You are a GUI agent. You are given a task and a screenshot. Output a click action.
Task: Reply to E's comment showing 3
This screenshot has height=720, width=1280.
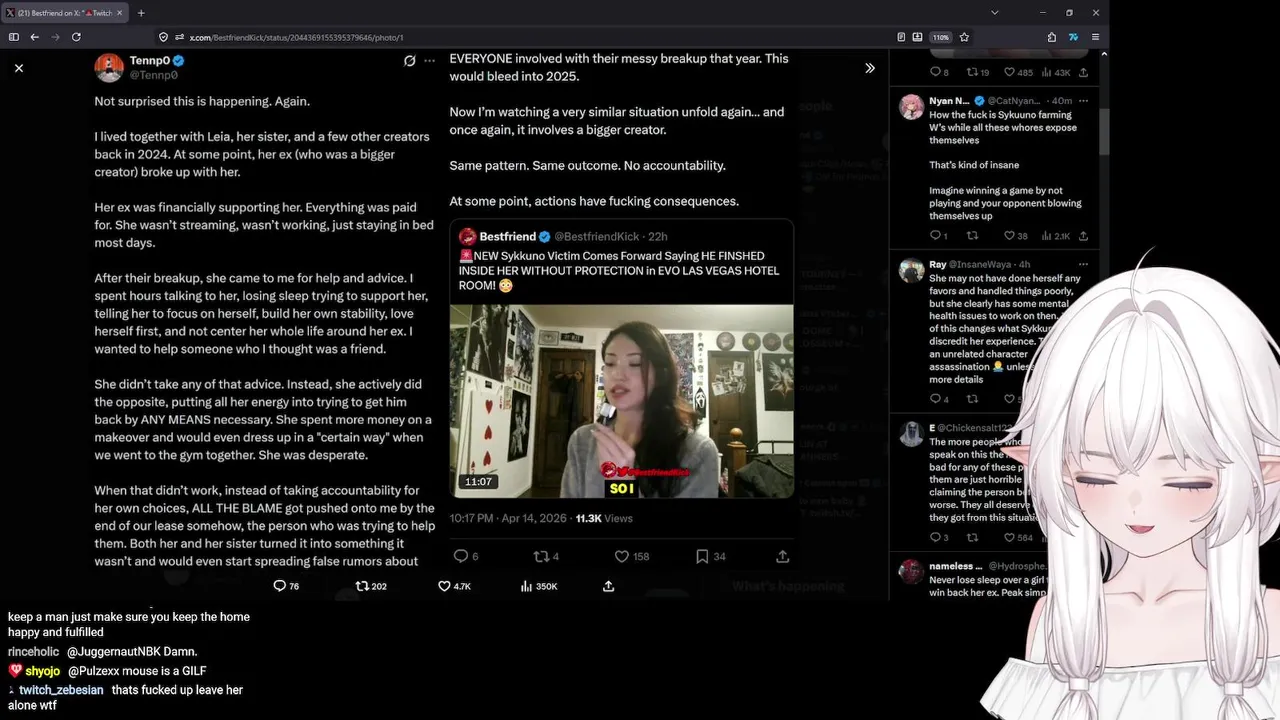coord(935,537)
